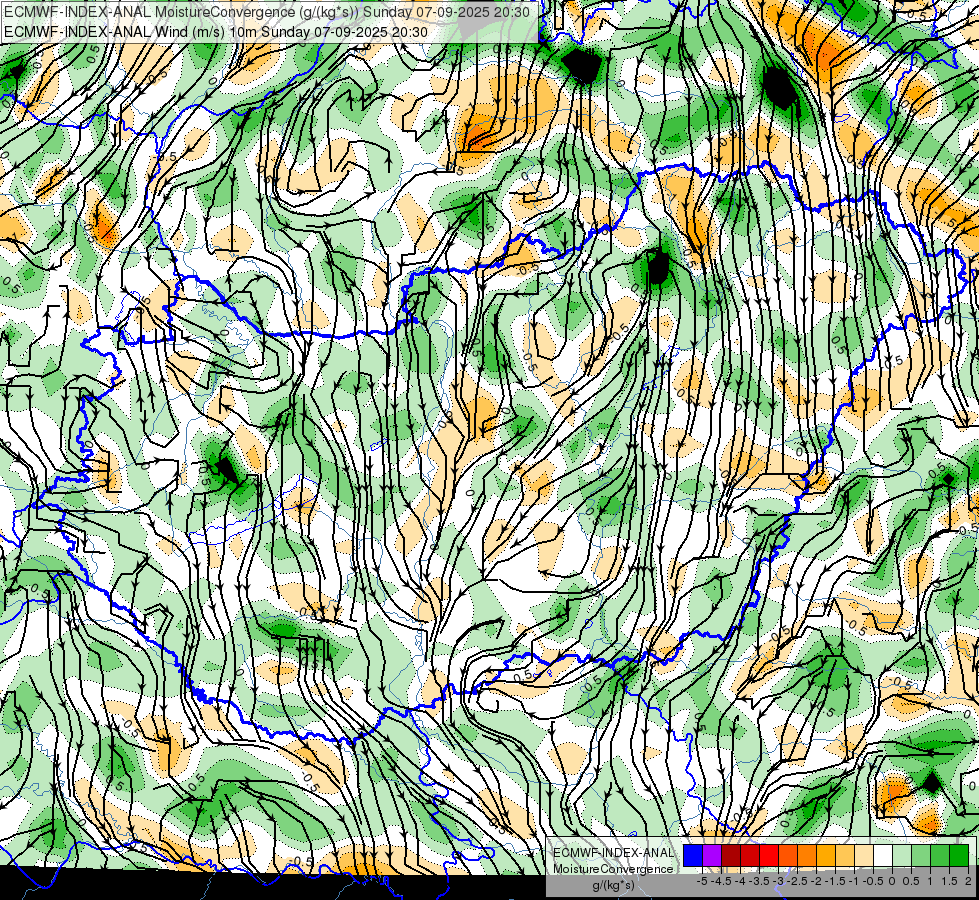Click the -4 legend tick label
Viewport: 979px width, 900px height.
740,881
